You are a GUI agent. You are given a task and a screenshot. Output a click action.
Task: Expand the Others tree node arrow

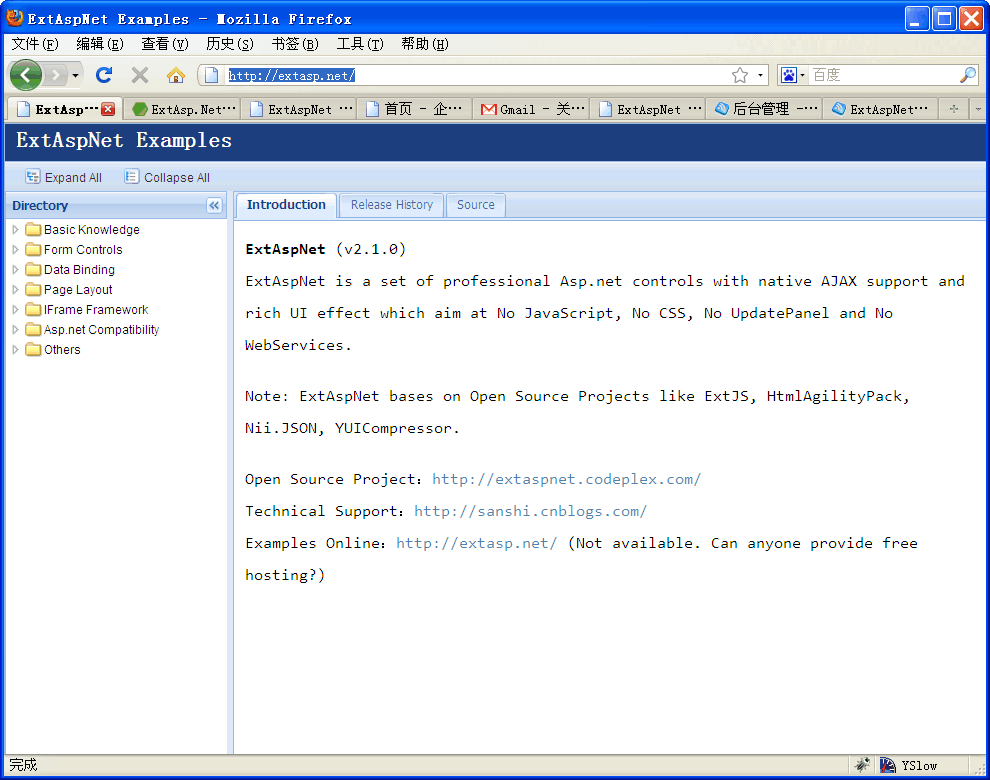[16, 349]
